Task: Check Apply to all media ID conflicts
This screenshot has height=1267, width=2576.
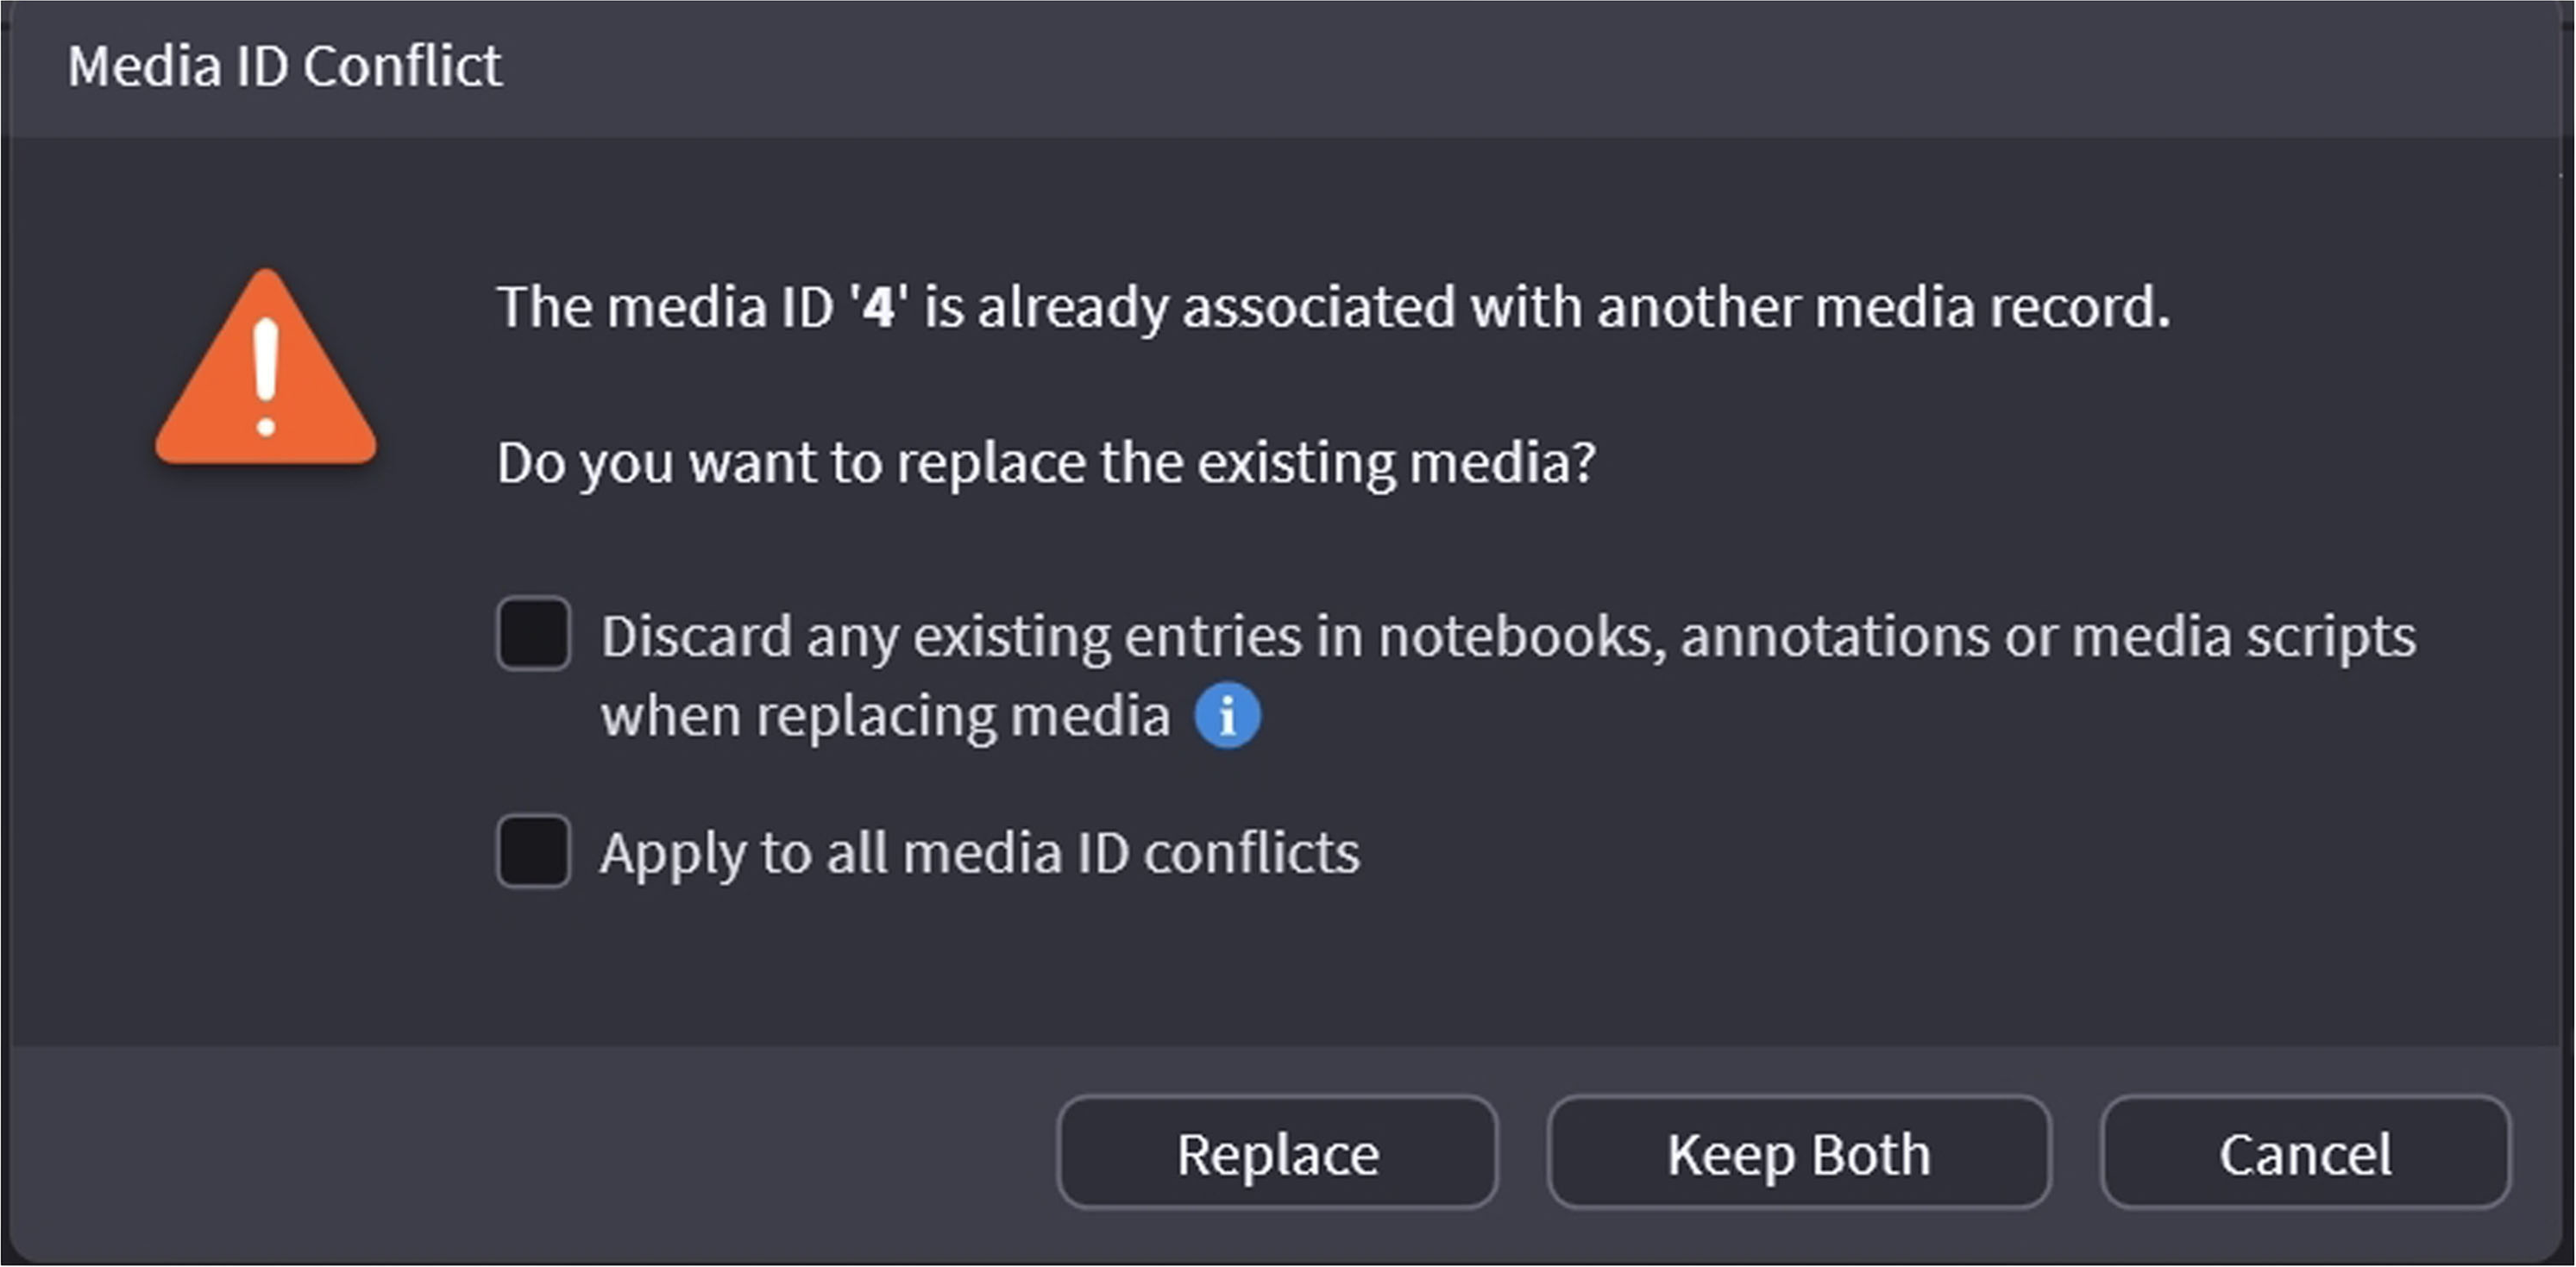Action: [x=534, y=852]
